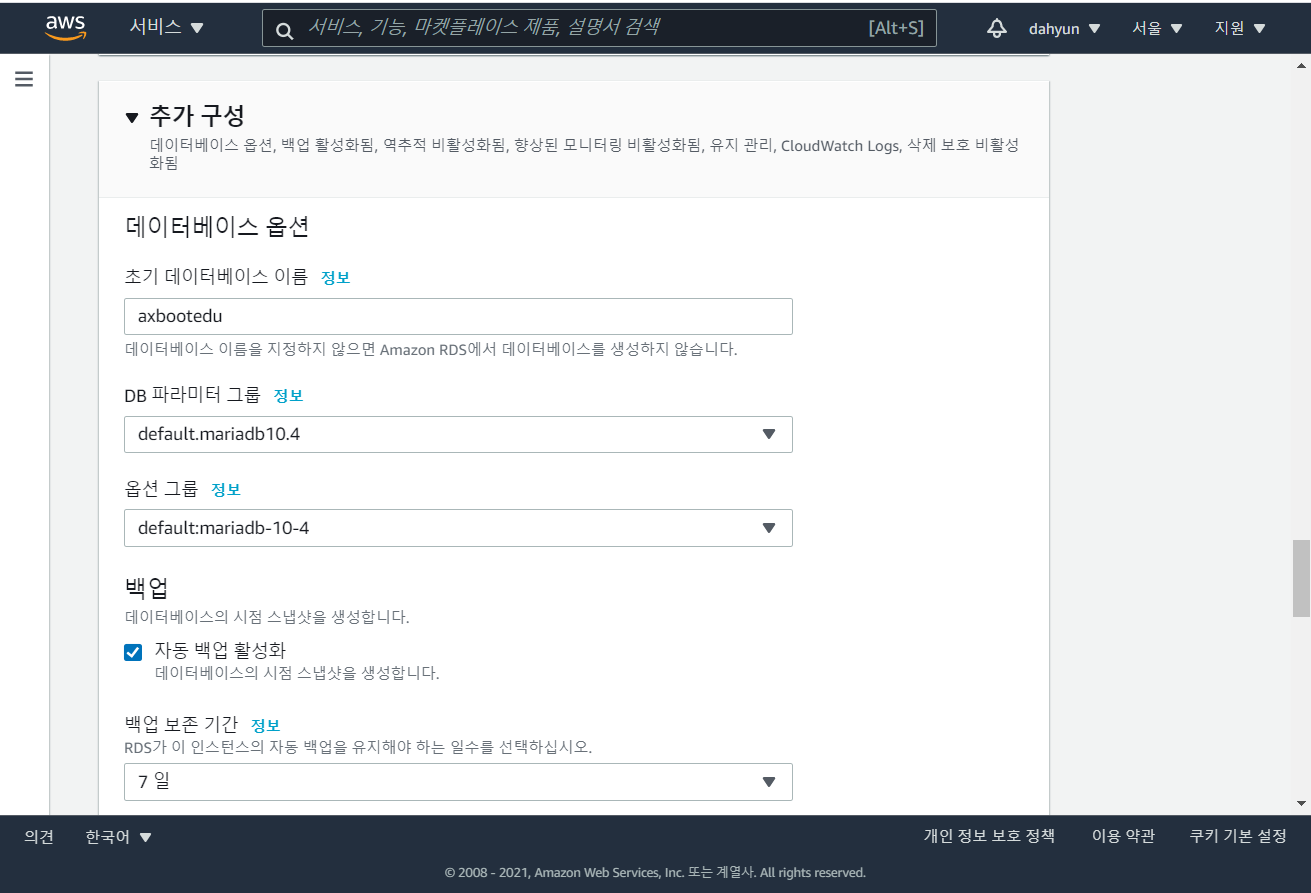Uncheck 자동 백업 활성화 checkbox
Screen dimensions: 1311x893
point(133,652)
